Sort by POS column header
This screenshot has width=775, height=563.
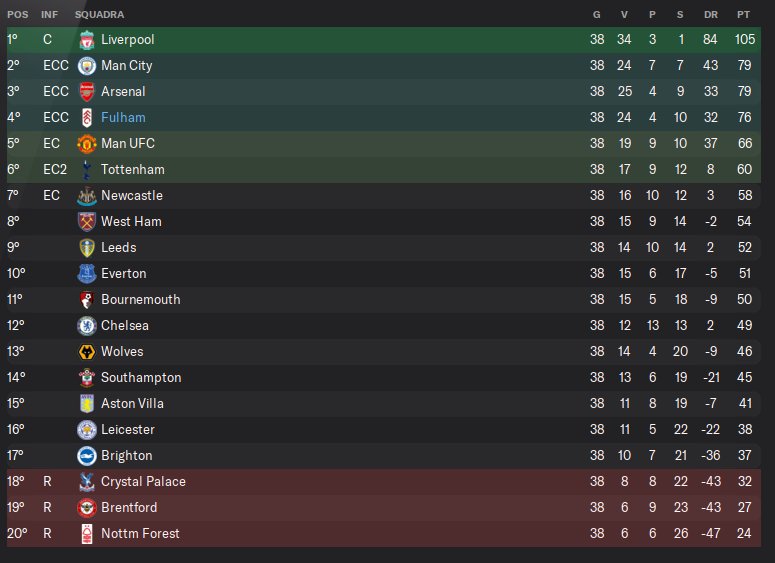point(18,15)
